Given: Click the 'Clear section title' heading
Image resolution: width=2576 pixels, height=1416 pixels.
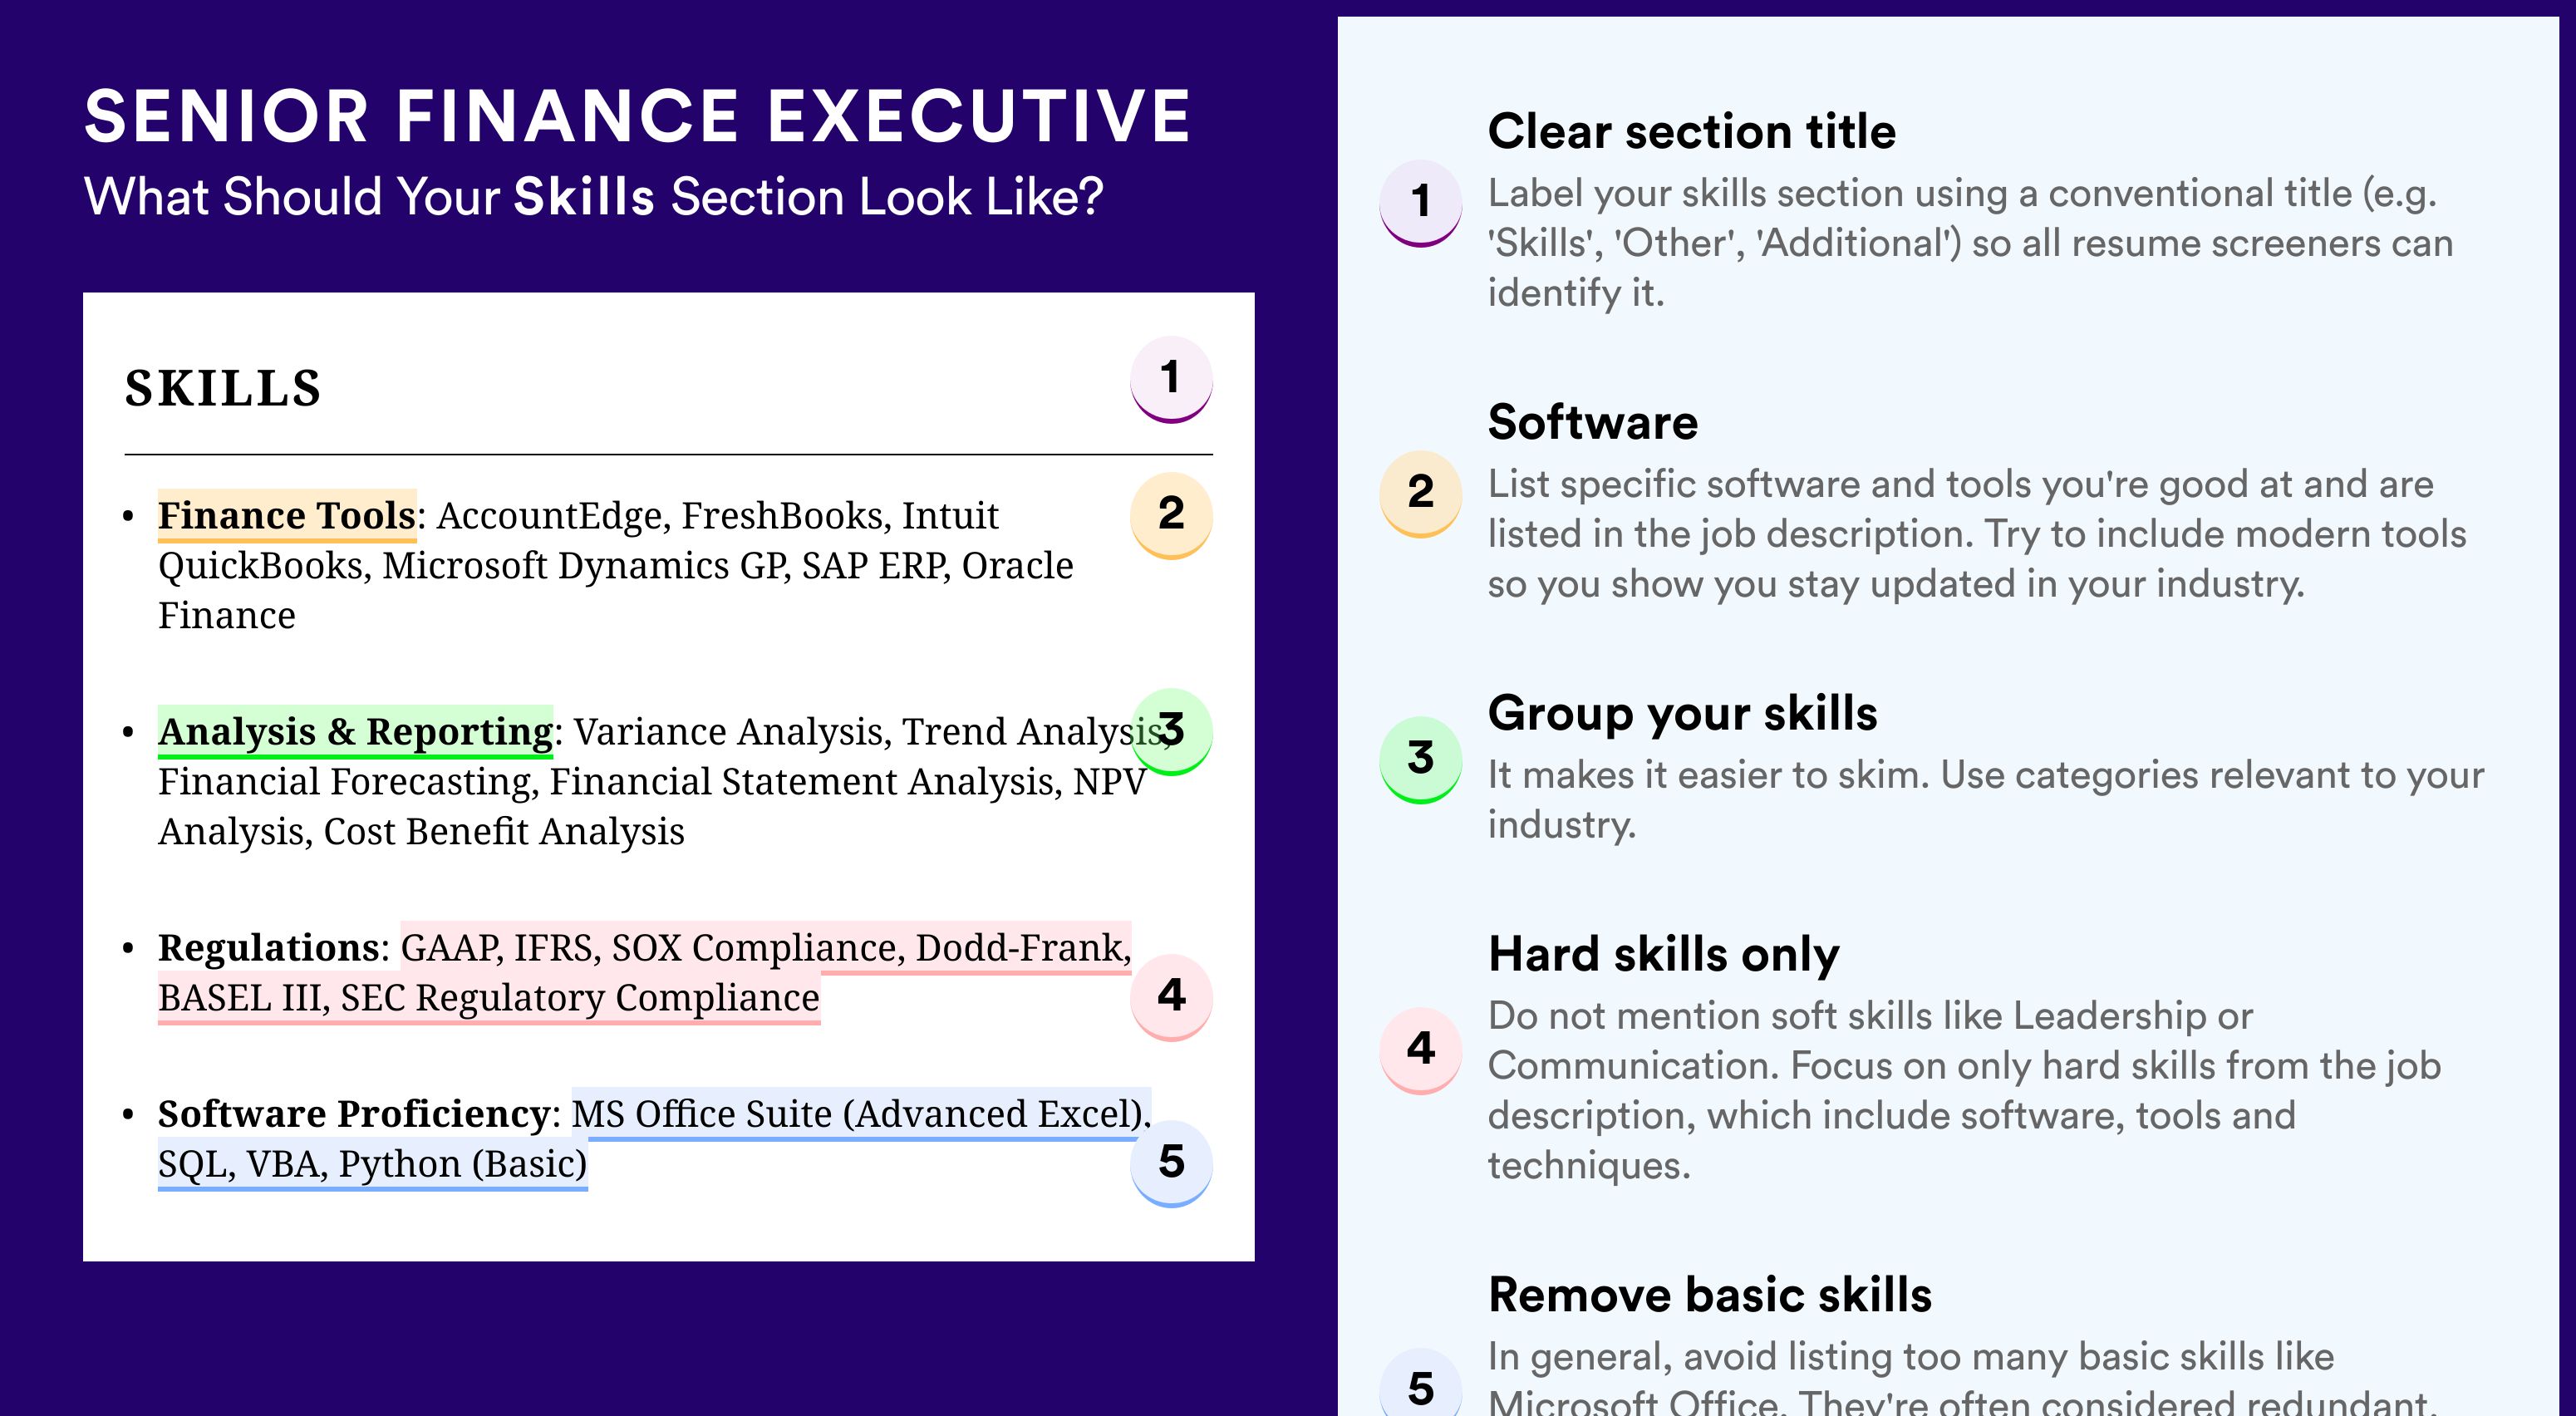Looking at the screenshot, I should (x=1692, y=131).
